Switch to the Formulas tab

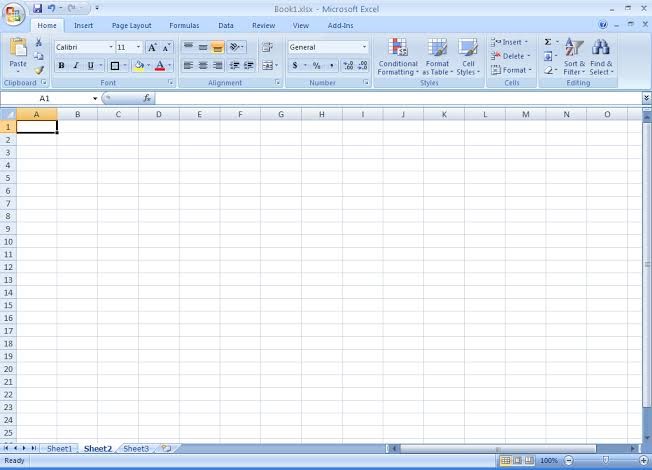coord(184,25)
